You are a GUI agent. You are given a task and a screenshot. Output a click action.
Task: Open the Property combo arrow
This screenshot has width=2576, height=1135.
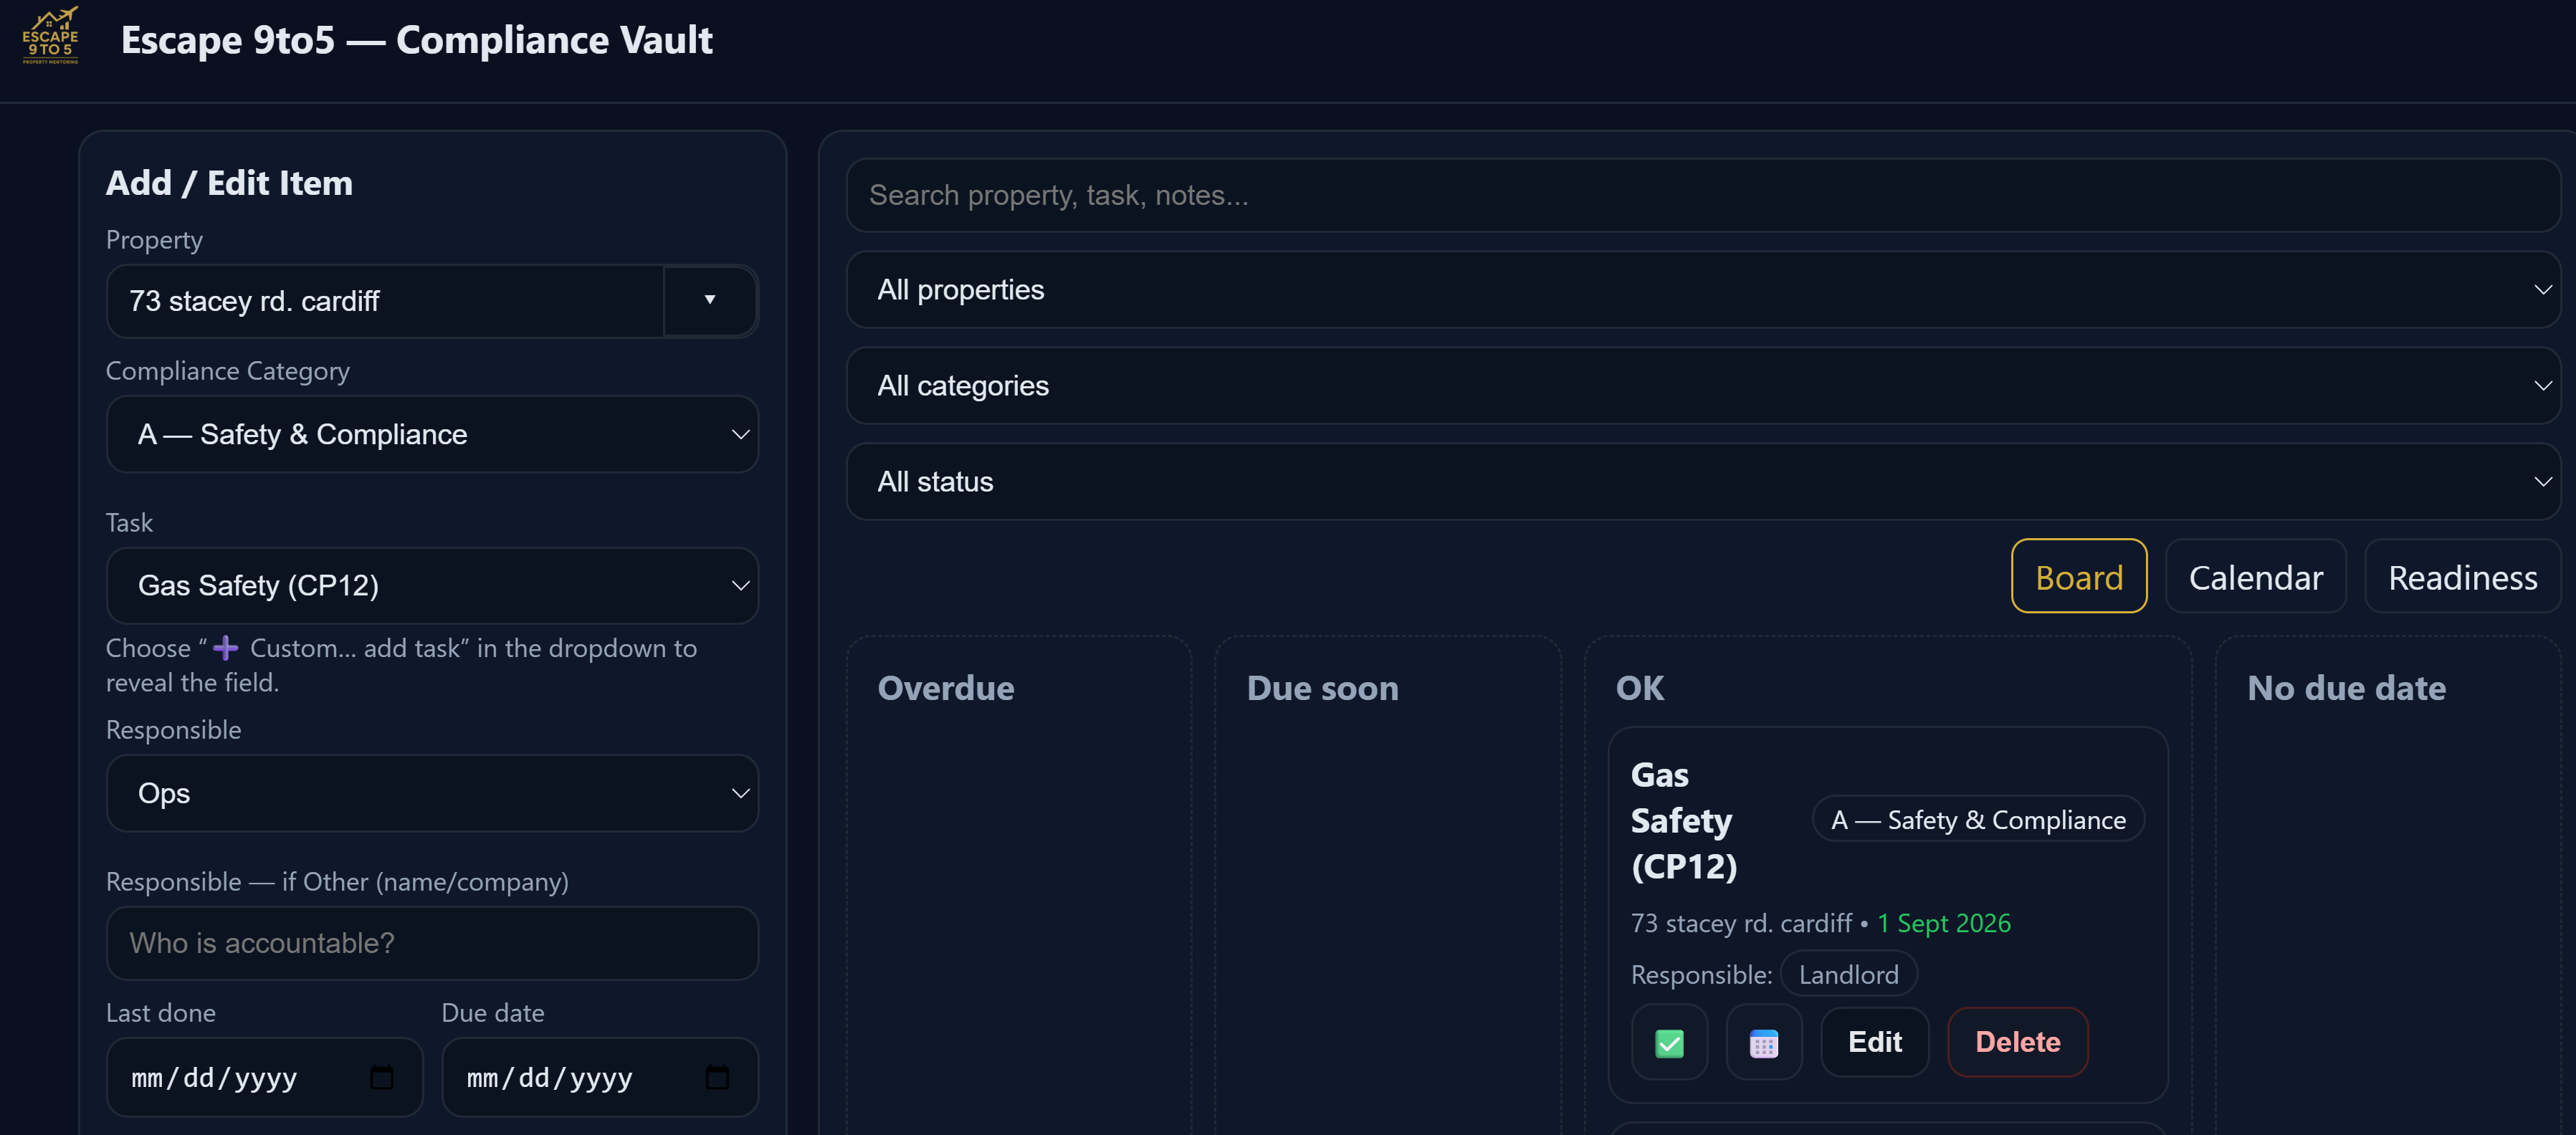(710, 300)
